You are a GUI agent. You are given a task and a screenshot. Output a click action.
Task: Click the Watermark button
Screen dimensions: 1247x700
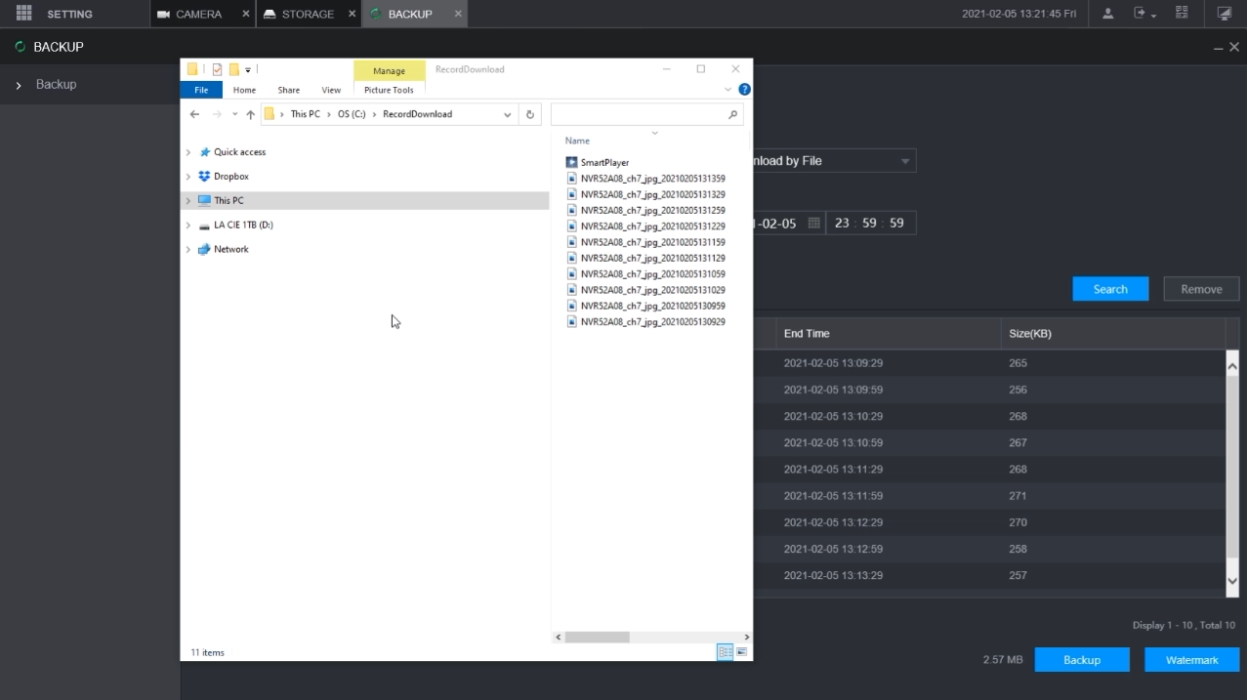point(1192,660)
